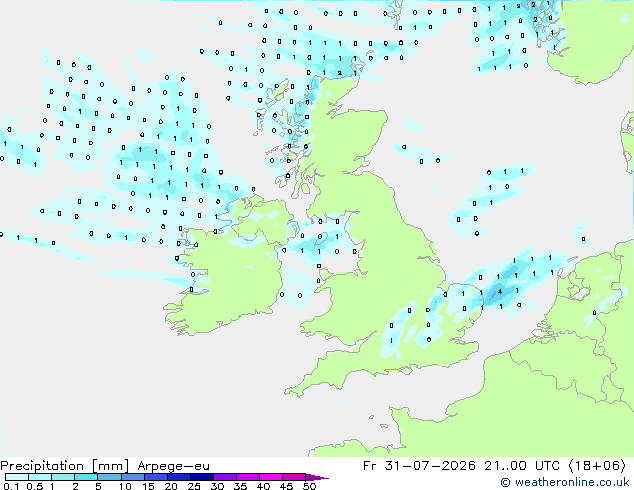Click the 'Arpege-eu' model name text
This screenshot has height=490, width=634.
173,466
